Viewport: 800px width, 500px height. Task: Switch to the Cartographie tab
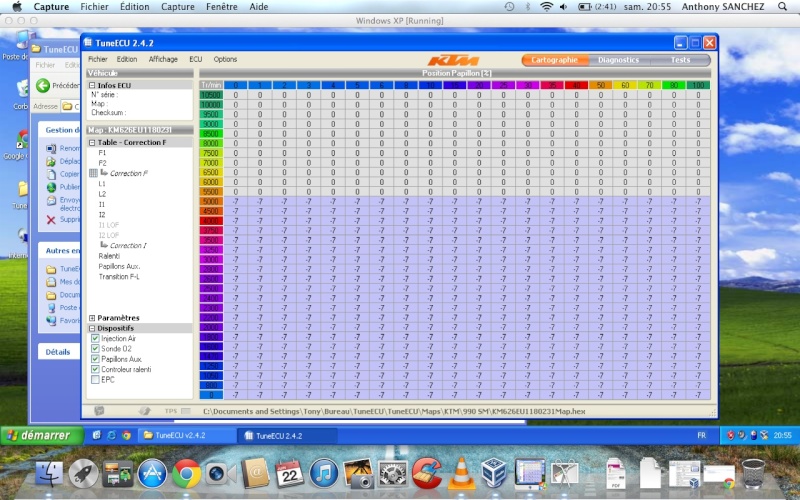pos(554,60)
